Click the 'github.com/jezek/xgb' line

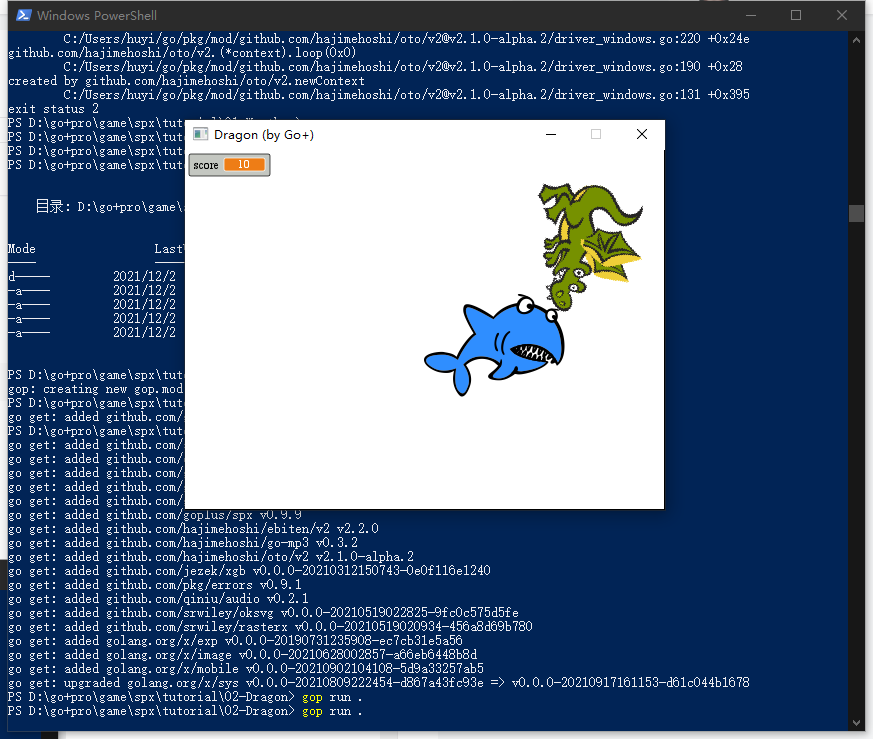click(249, 571)
